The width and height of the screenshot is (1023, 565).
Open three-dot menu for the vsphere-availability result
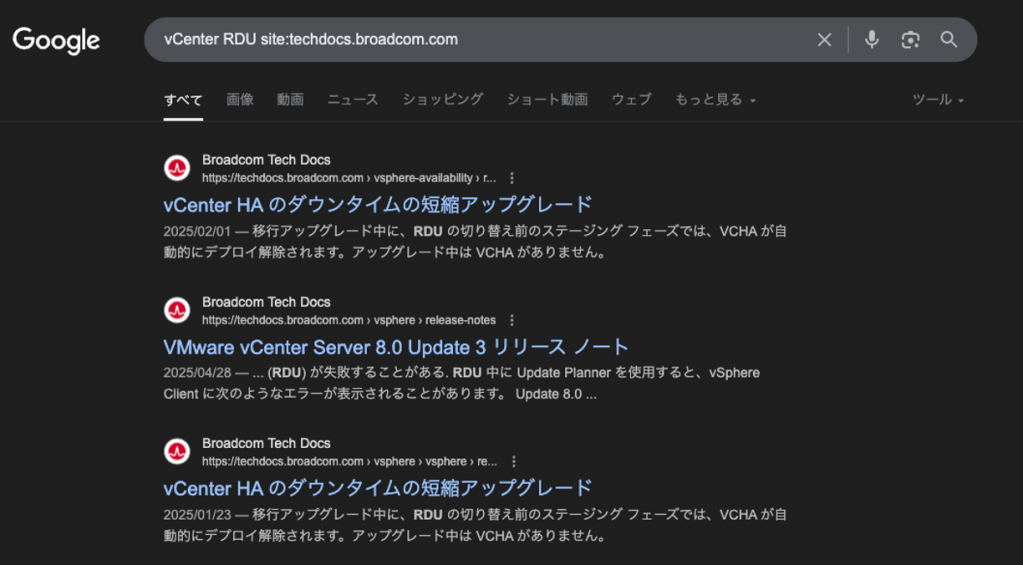point(512,178)
